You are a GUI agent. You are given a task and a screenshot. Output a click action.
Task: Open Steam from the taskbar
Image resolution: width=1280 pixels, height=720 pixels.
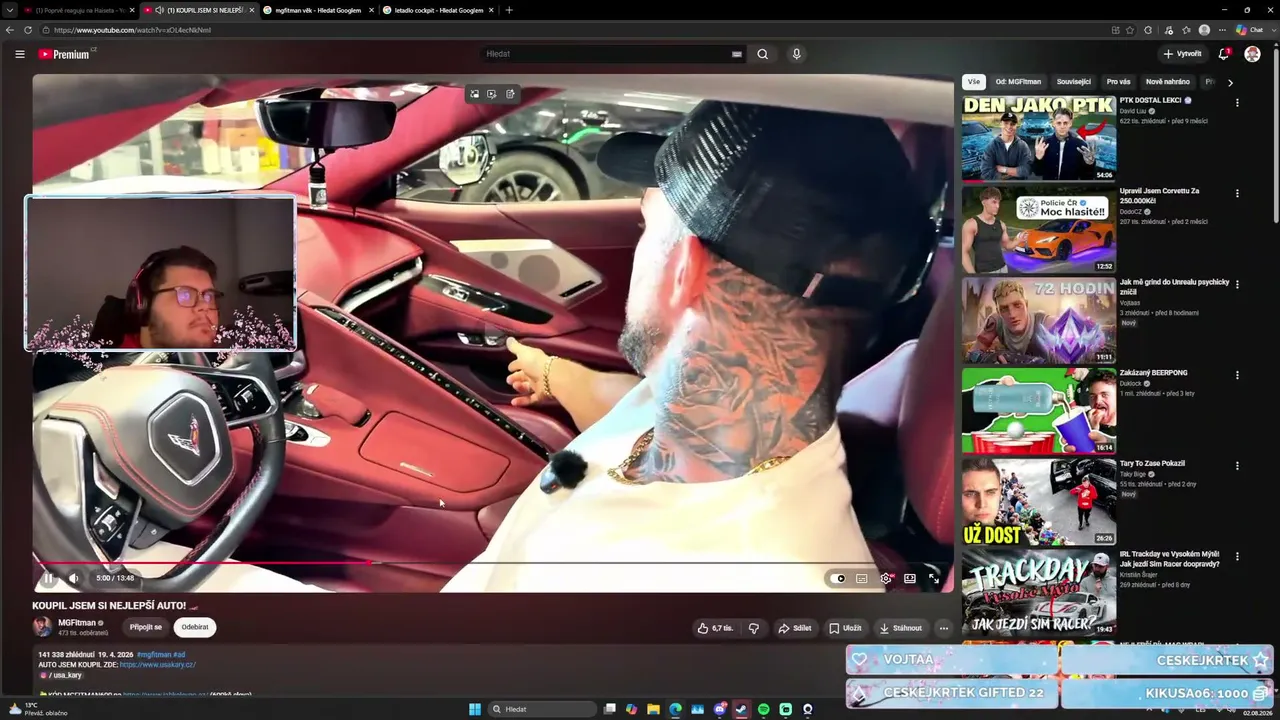click(741, 709)
